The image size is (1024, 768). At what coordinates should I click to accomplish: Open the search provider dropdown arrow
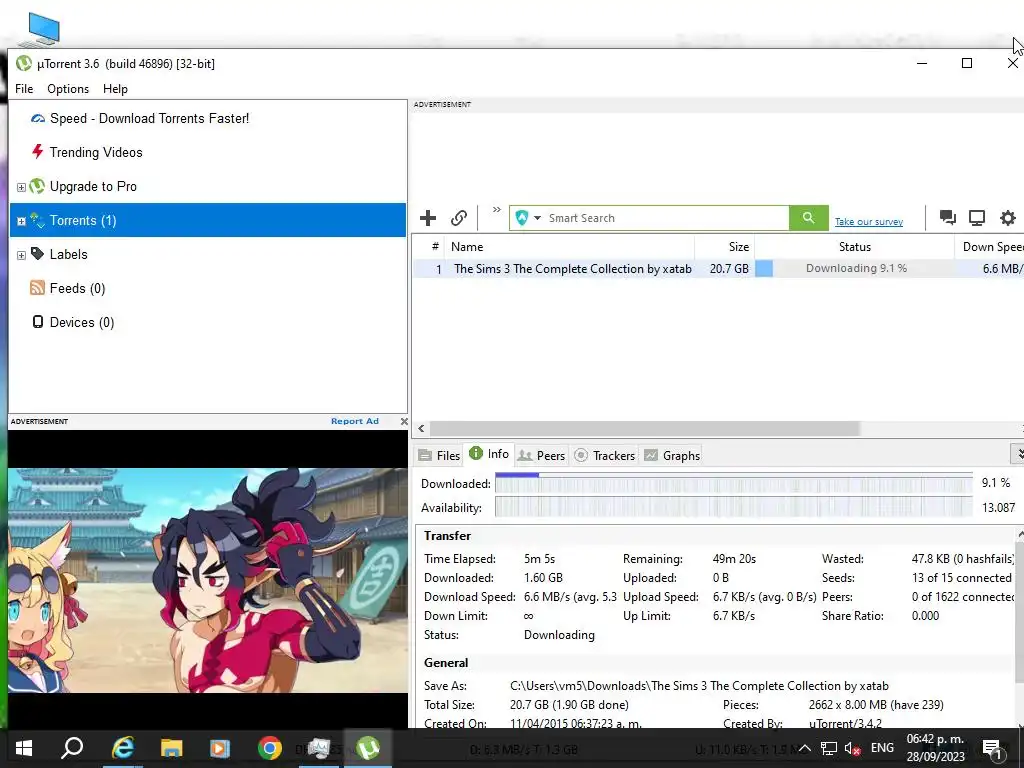coord(537,218)
